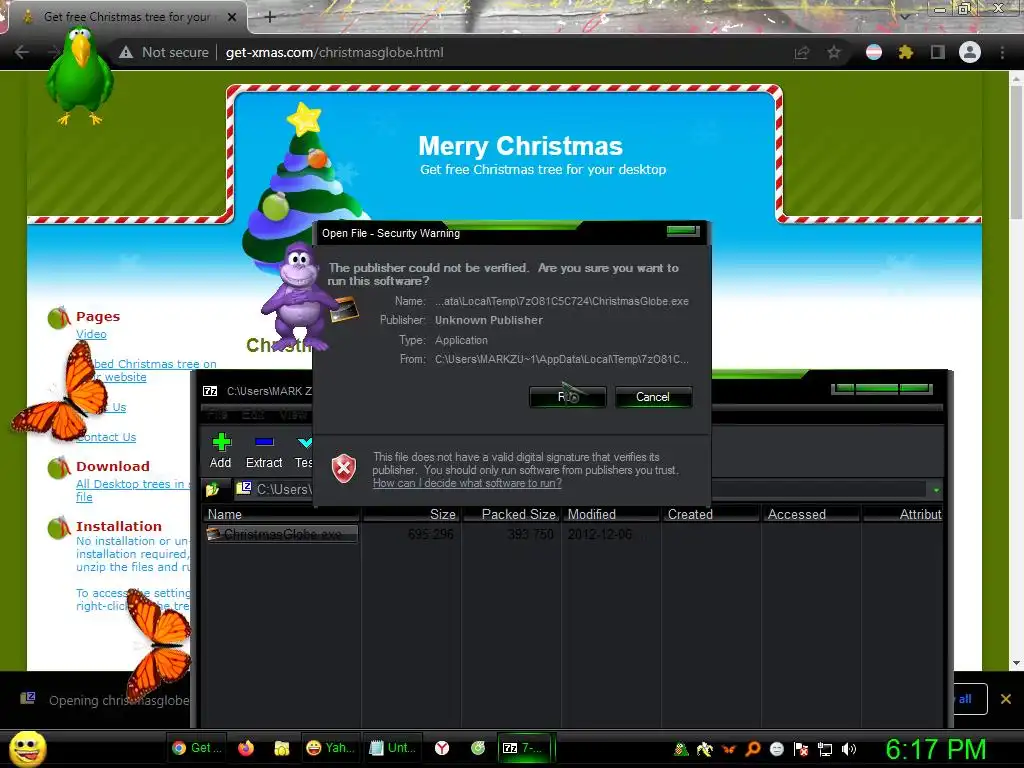Click the magnifier tray icon
This screenshot has height=768, width=1024.
click(752, 749)
